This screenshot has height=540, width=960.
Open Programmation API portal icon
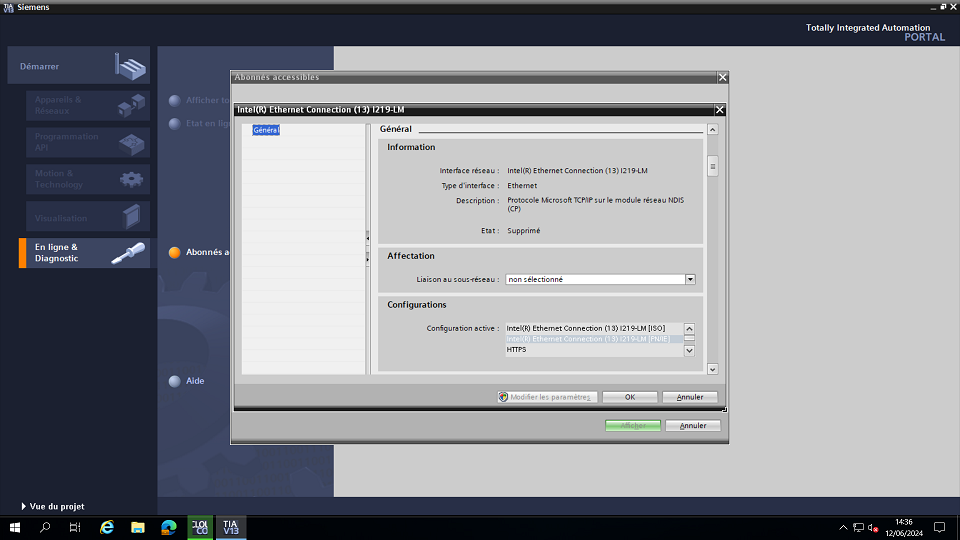pyautogui.click(x=131, y=143)
